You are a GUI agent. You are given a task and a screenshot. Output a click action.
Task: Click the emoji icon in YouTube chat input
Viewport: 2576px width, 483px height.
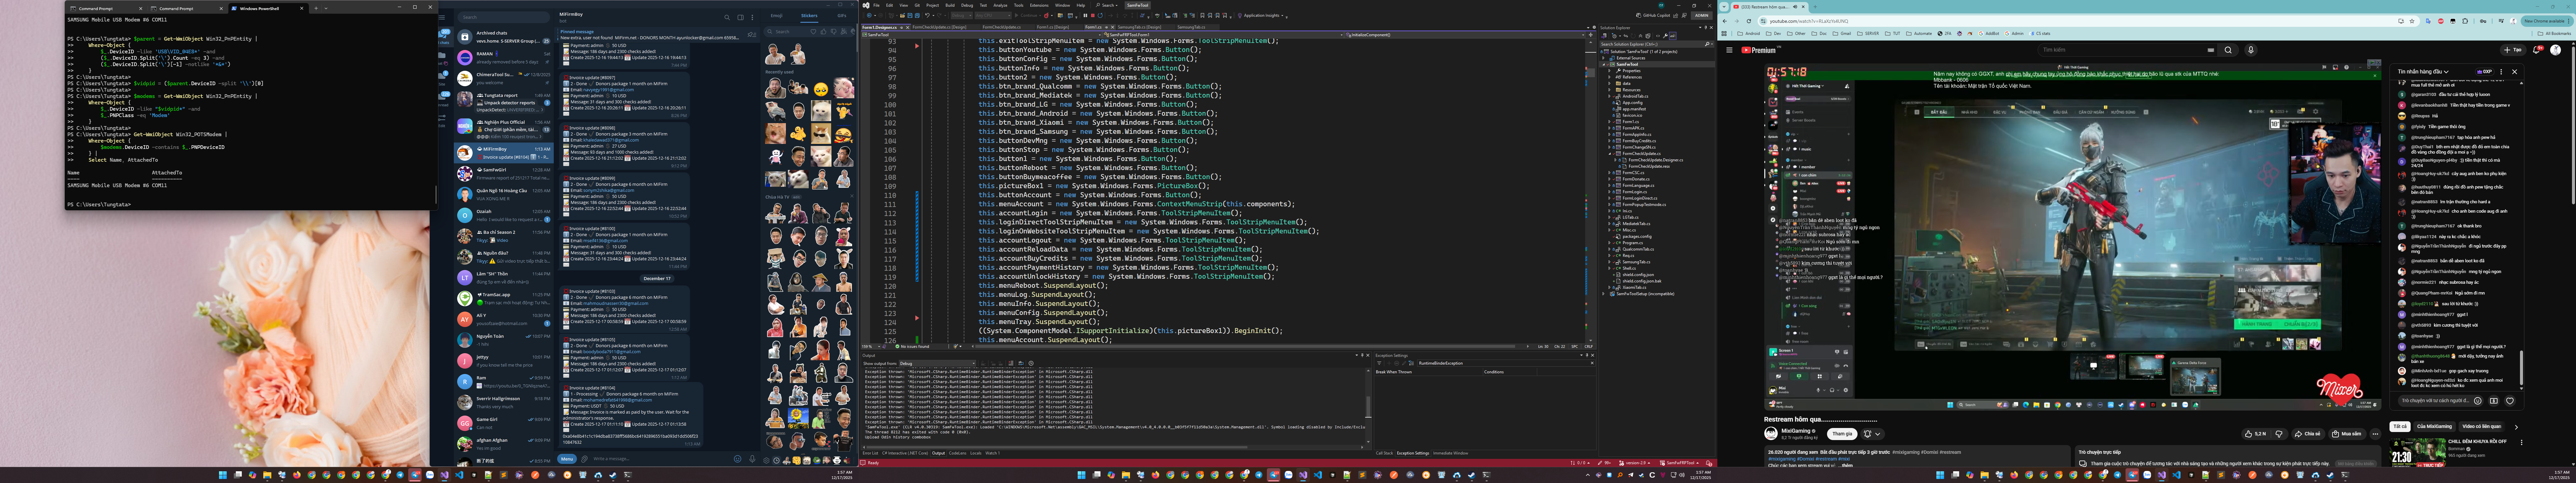coord(2478,401)
